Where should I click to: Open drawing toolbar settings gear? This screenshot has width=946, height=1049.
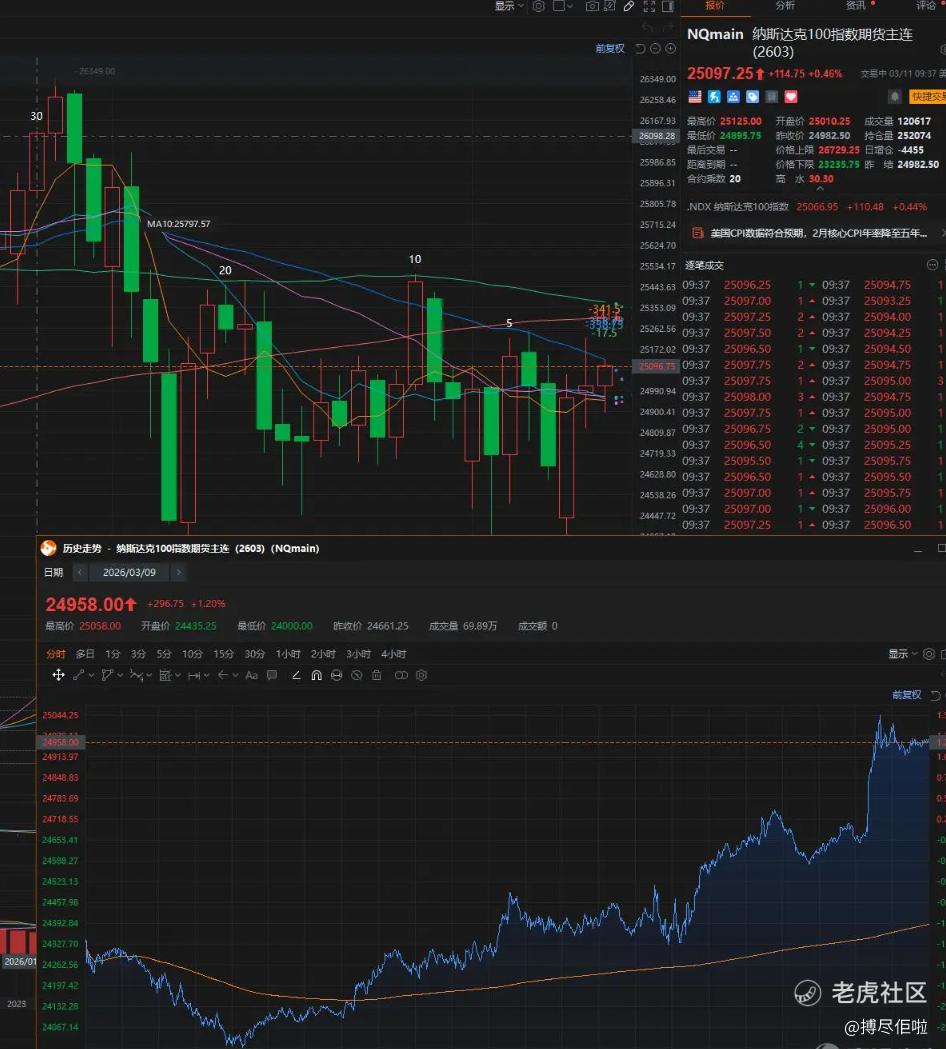pos(421,675)
